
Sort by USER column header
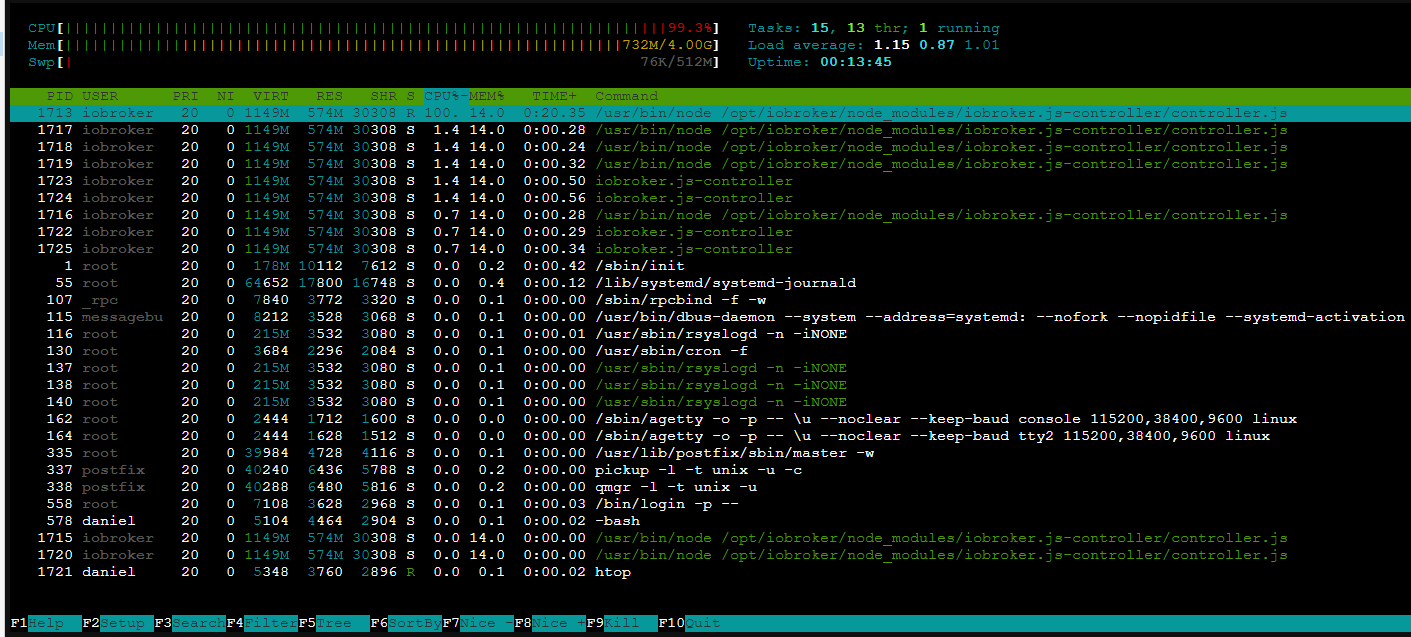click(100, 96)
